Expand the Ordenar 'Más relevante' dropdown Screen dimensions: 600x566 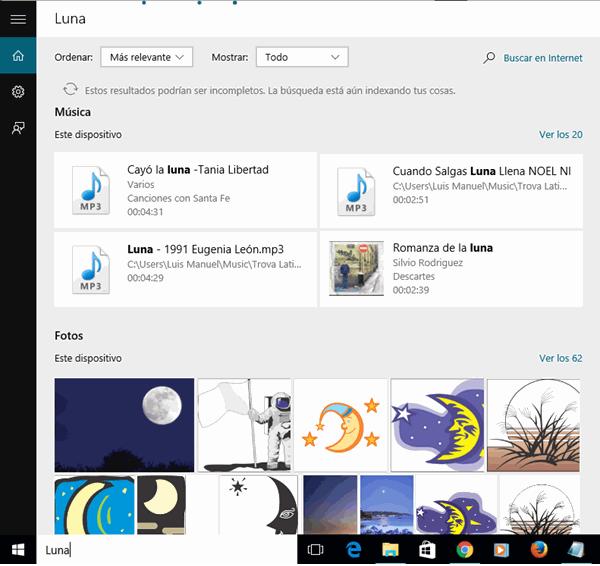click(146, 58)
